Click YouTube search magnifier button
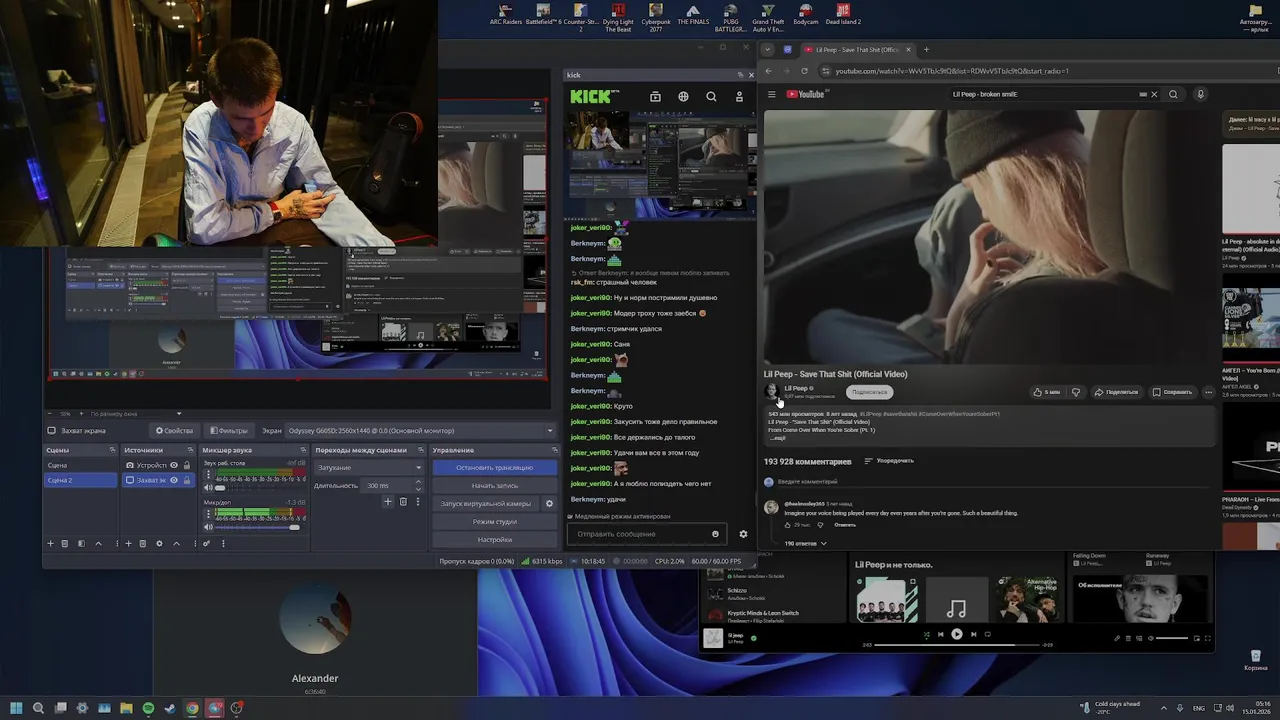This screenshot has width=1280, height=720. click(1173, 94)
